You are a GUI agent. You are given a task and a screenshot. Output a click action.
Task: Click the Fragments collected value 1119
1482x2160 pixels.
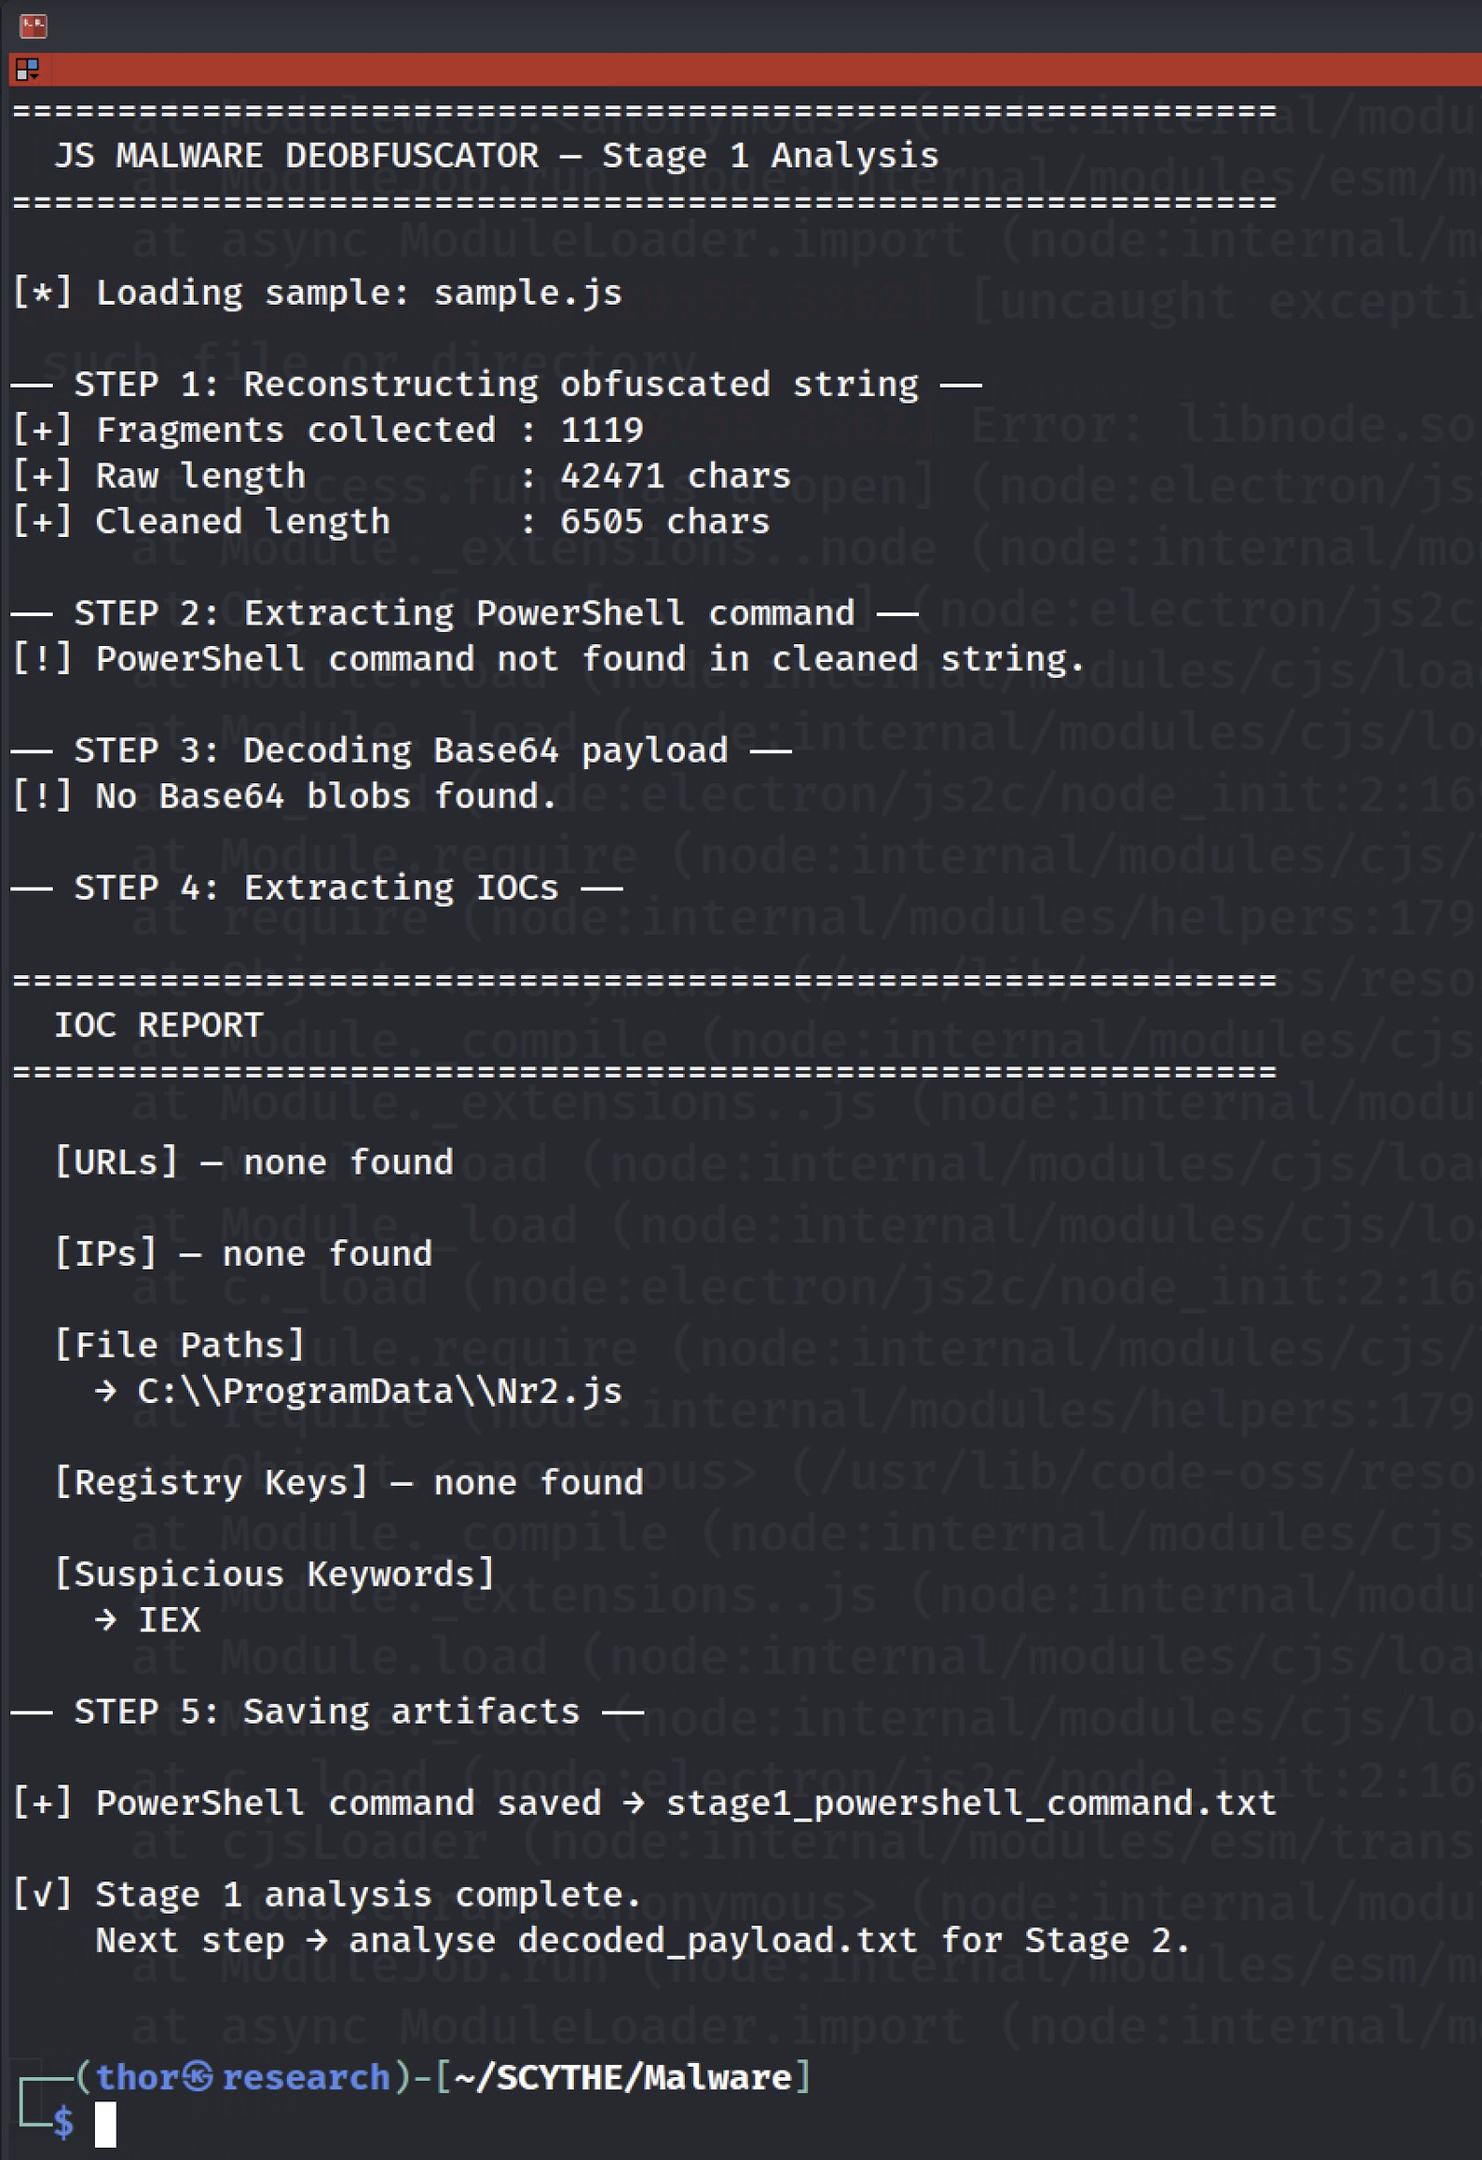tap(601, 430)
